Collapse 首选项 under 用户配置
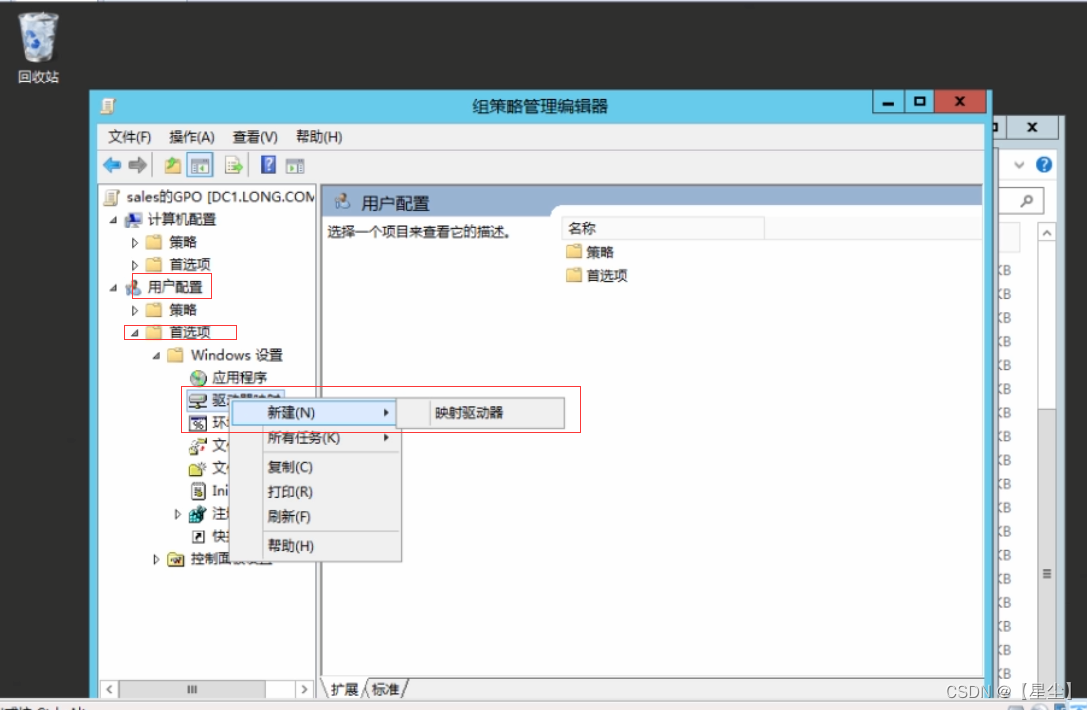This screenshot has width=1087, height=710. pyautogui.click(x=134, y=333)
